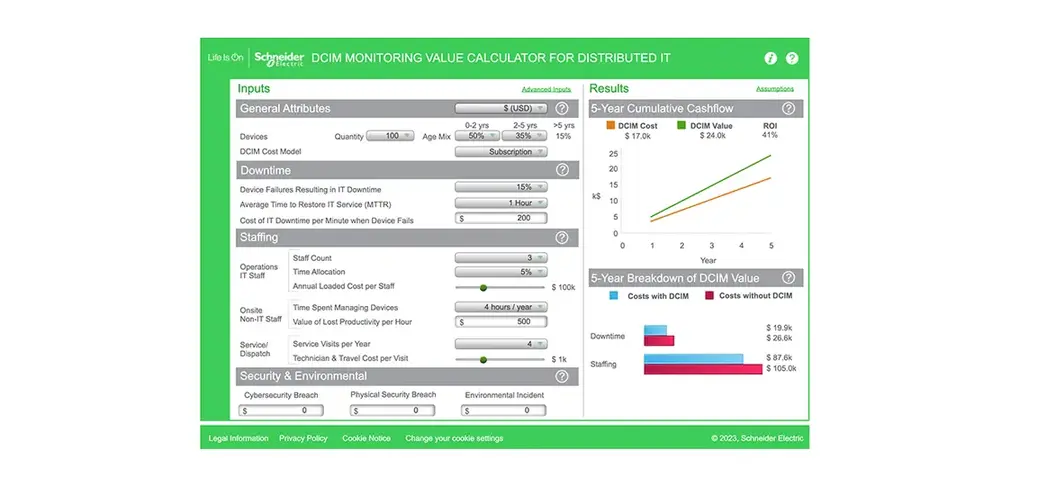Open Time Spent Managing Devices dropdown
The image size is (1038, 486).
tap(501, 307)
